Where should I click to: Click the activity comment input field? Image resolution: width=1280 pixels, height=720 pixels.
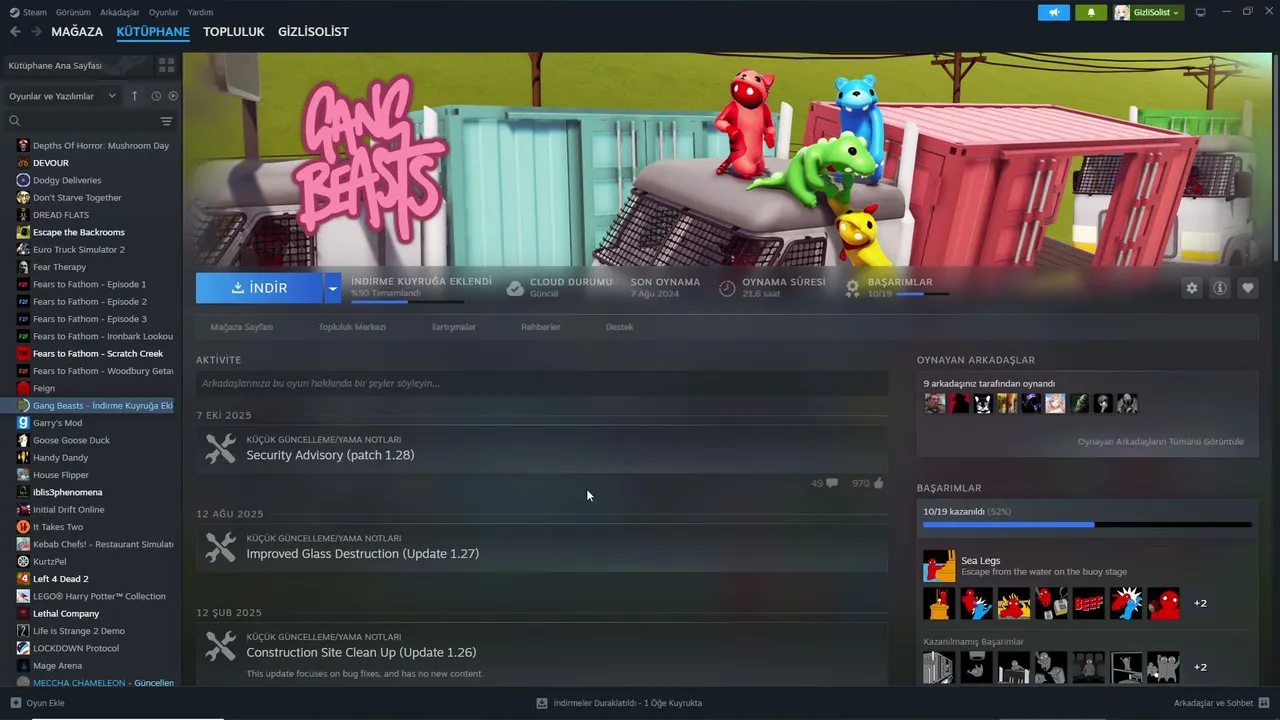542,383
